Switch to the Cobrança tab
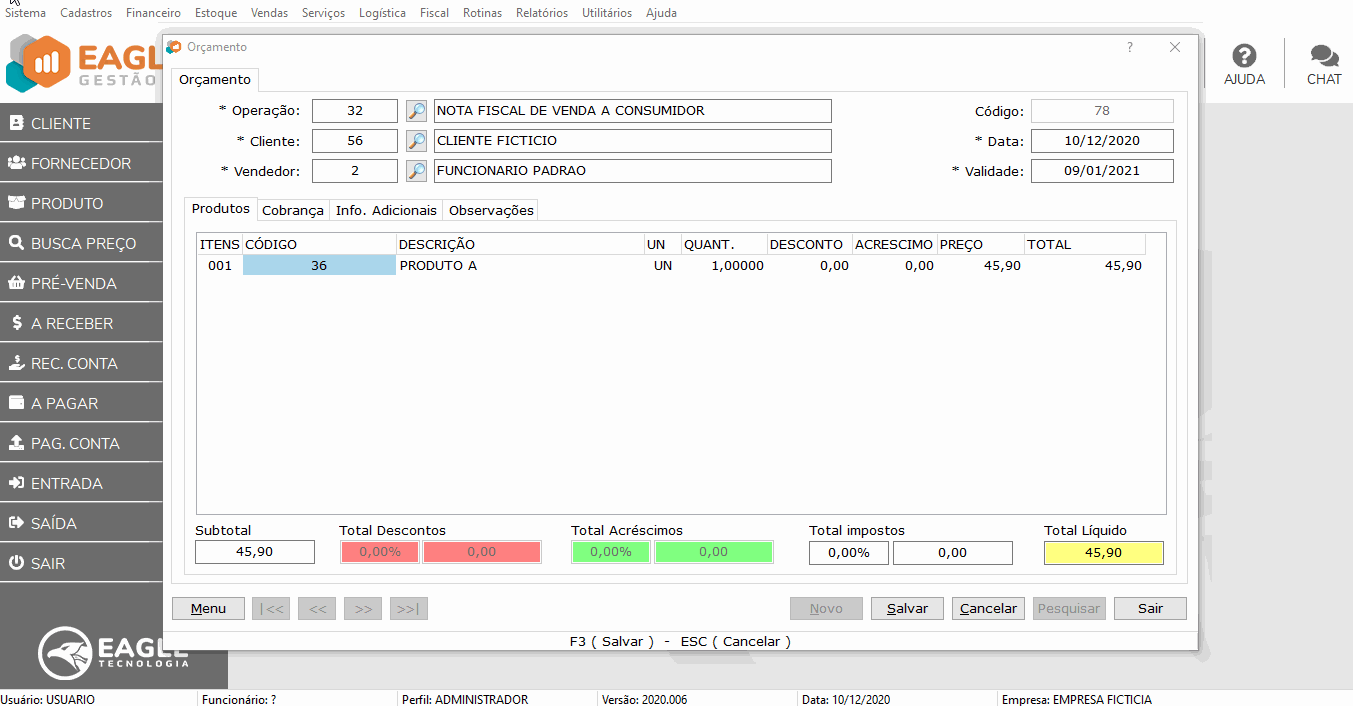 coord(293,210)
